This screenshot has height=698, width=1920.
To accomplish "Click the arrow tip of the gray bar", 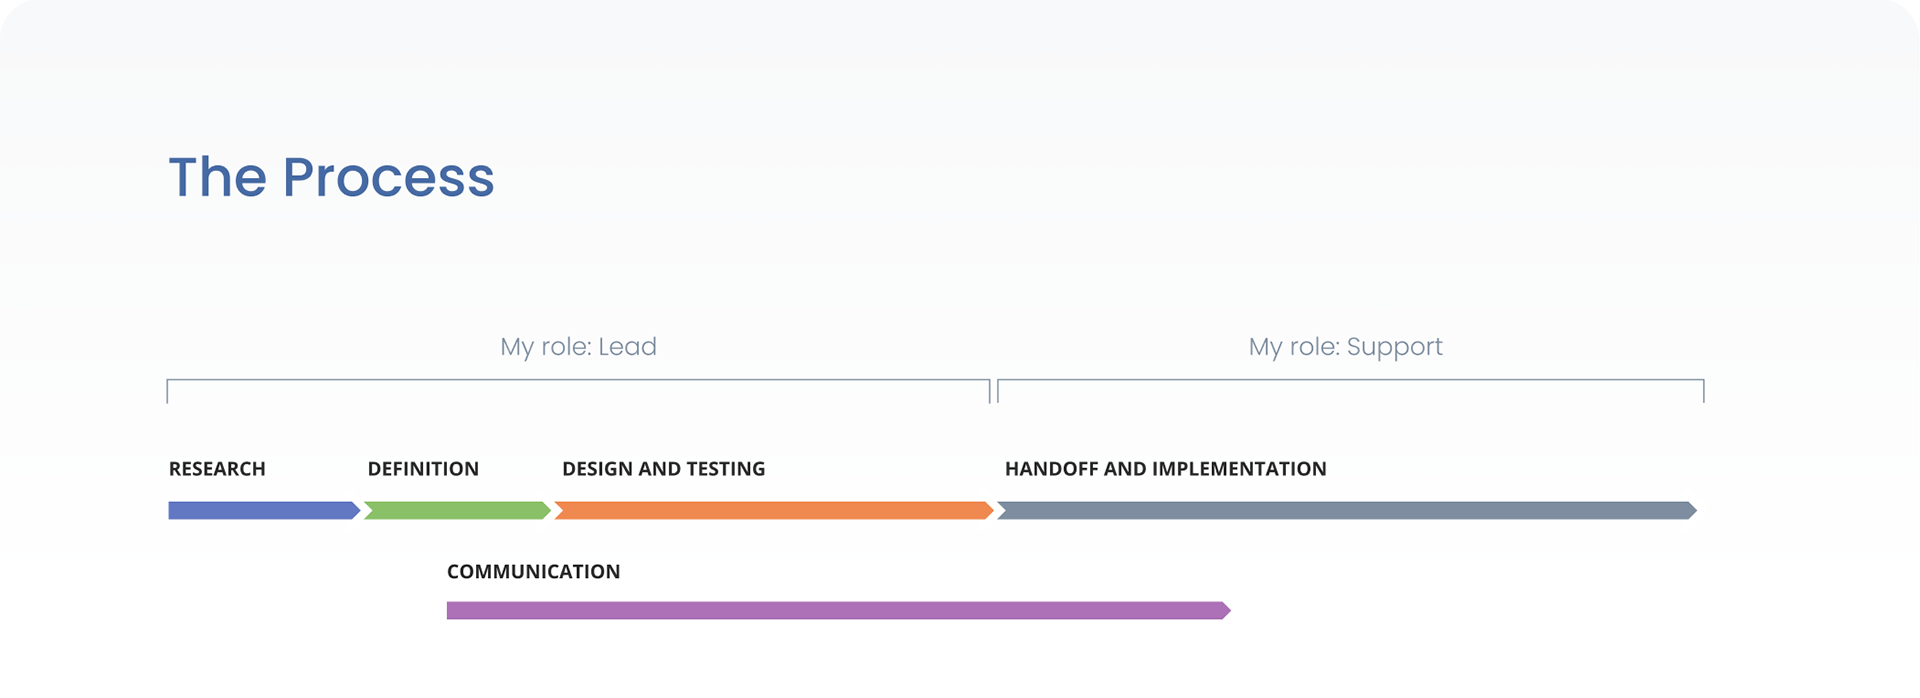I will tap(1692, 511).
